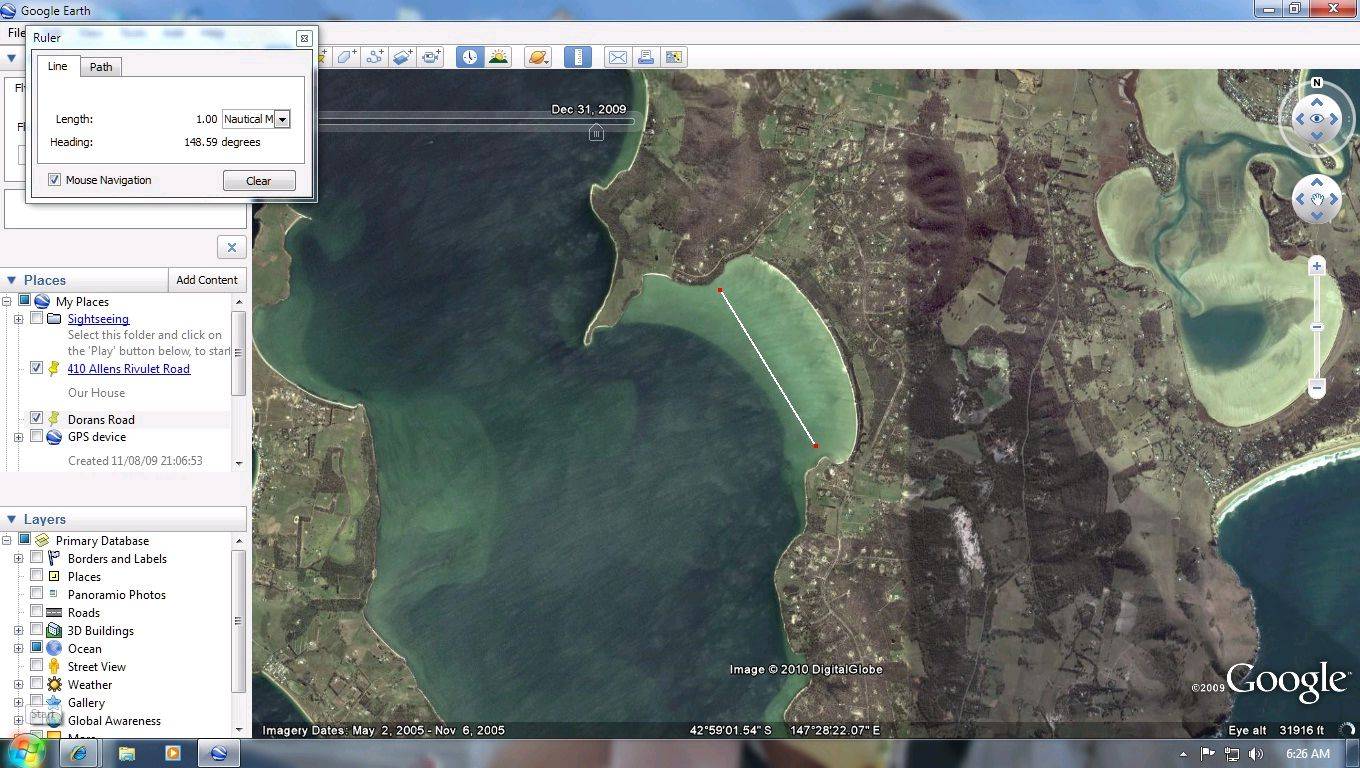Screen dimensions: 1360x768
Task: Open the 410 Allens Rivulet Road link
Action: point(128,369)
